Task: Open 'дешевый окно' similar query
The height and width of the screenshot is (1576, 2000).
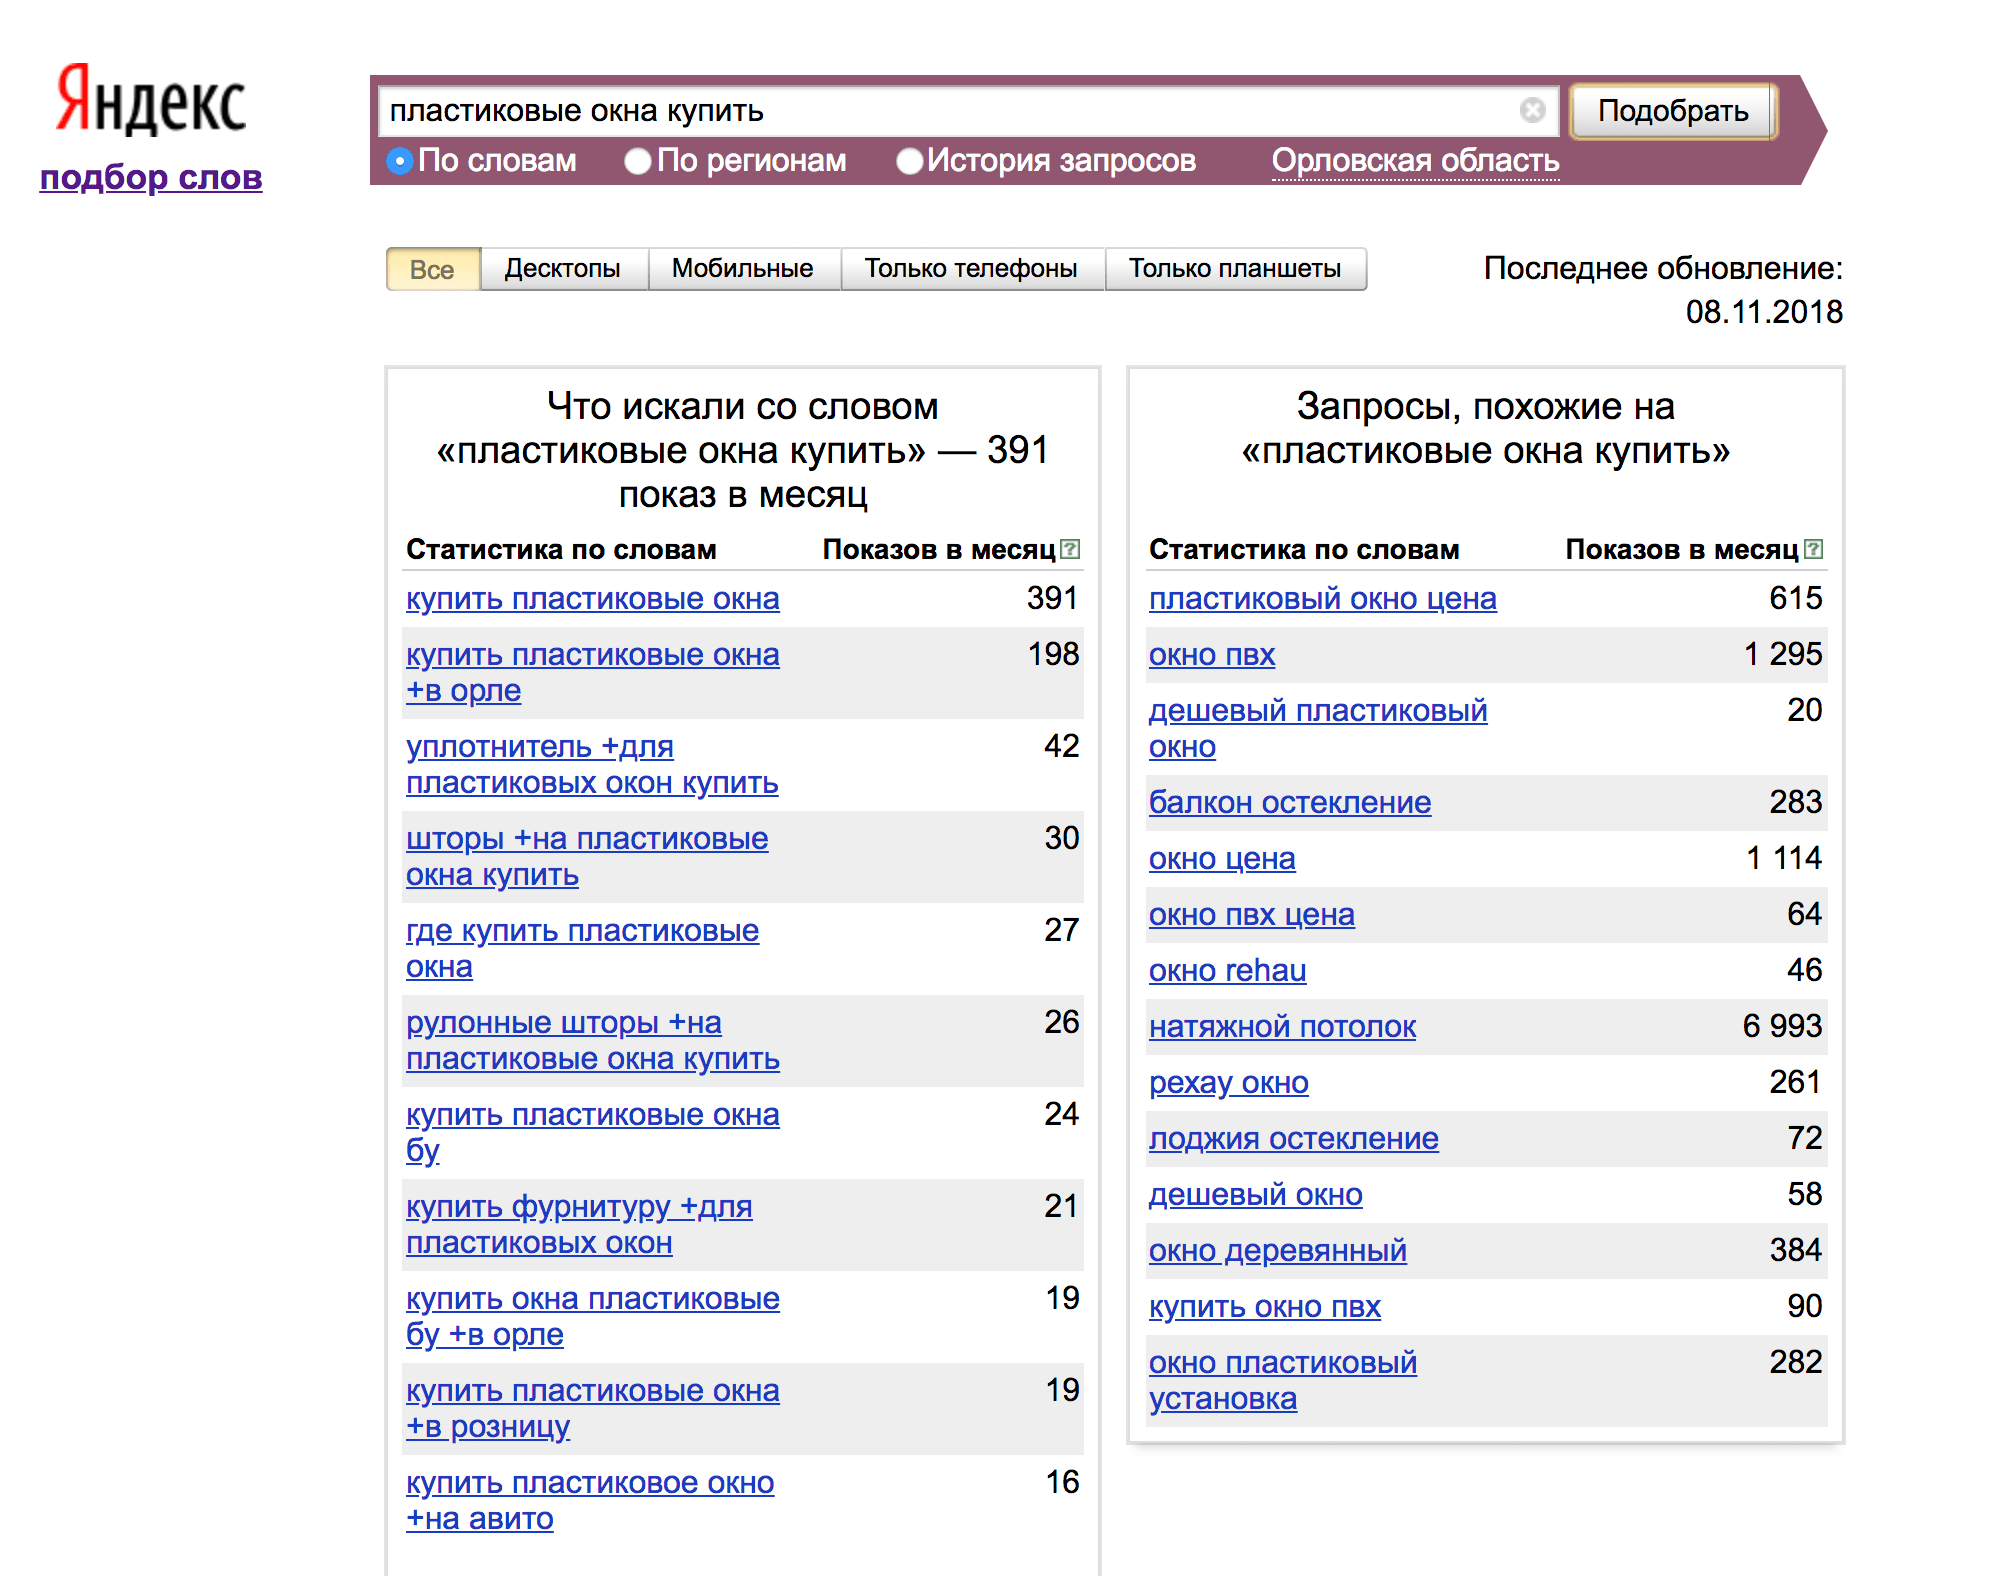Action: pos(1256,1195)
